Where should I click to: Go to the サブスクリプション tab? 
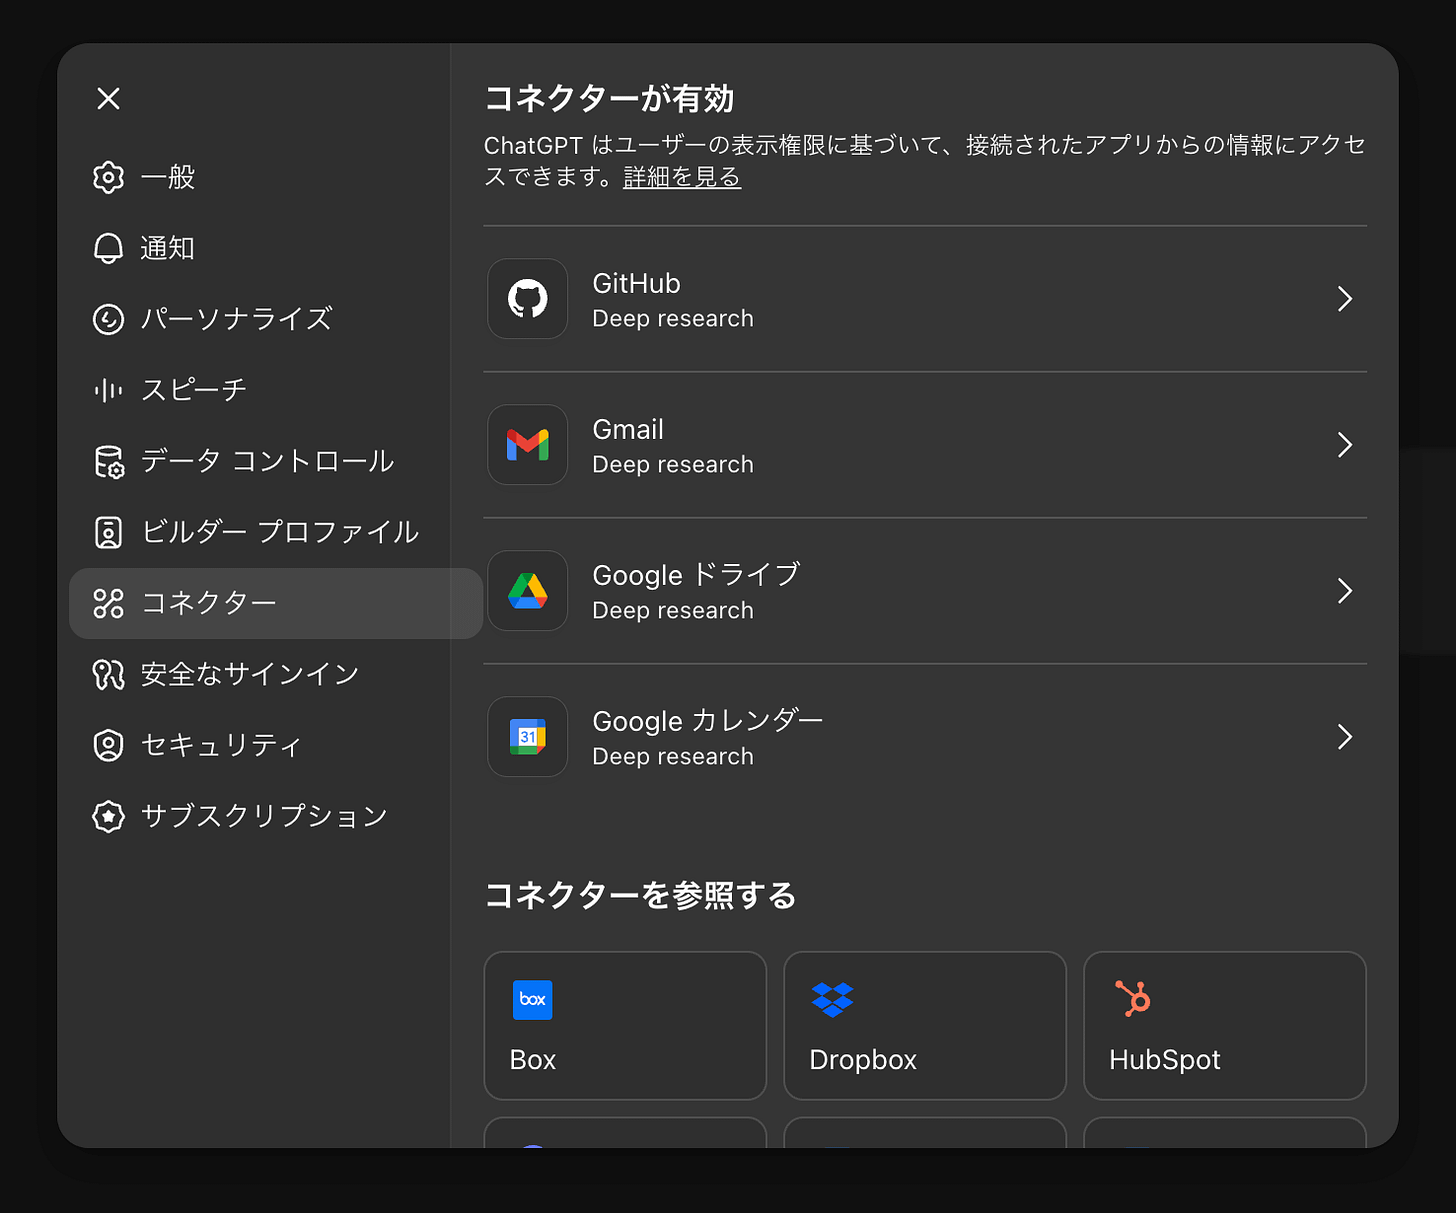click(275, 816)
